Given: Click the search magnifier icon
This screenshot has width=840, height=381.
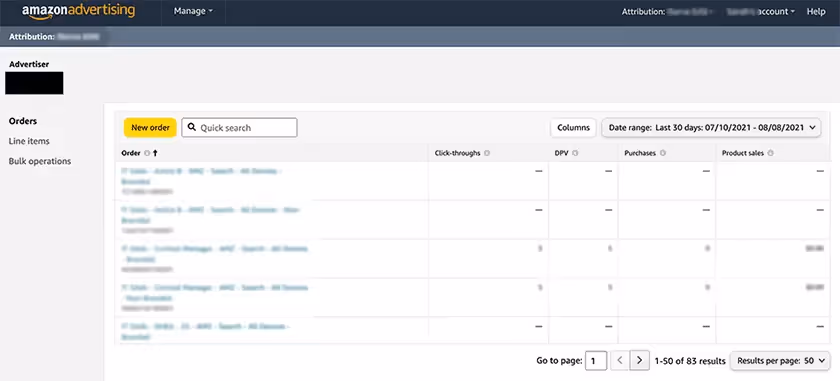Looking at the screenshot, I should pyautogui.click(x=192, y=128).
